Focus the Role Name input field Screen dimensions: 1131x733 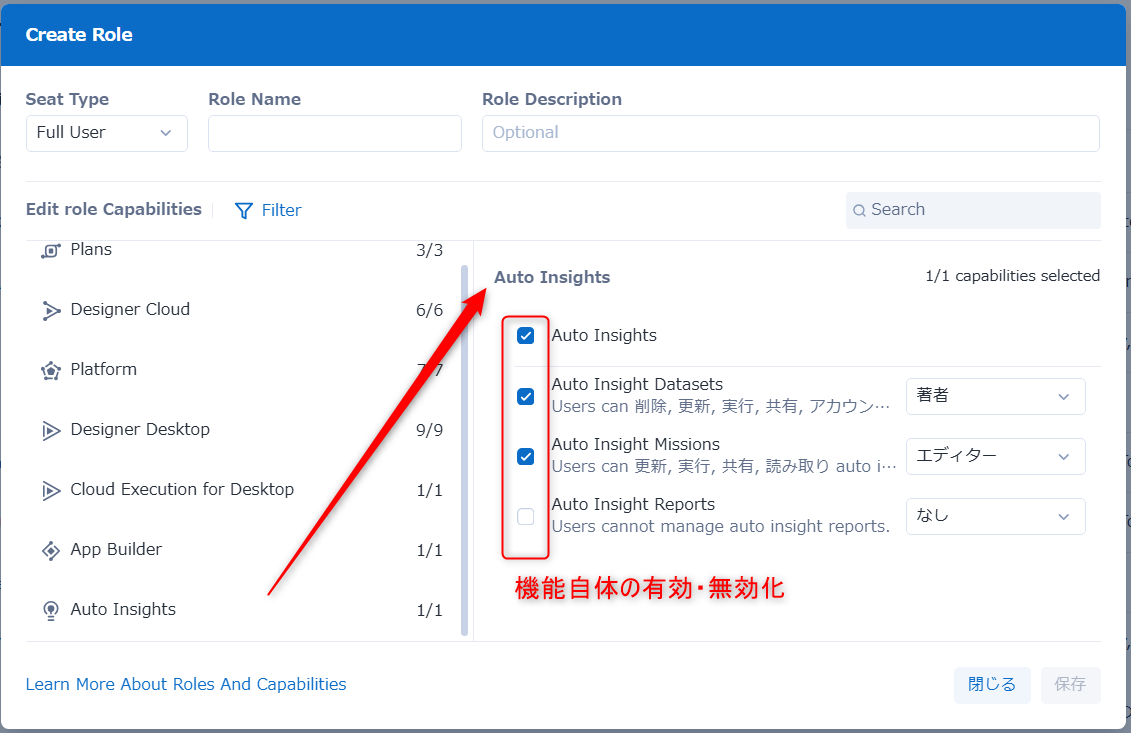(x=335, y=133)
